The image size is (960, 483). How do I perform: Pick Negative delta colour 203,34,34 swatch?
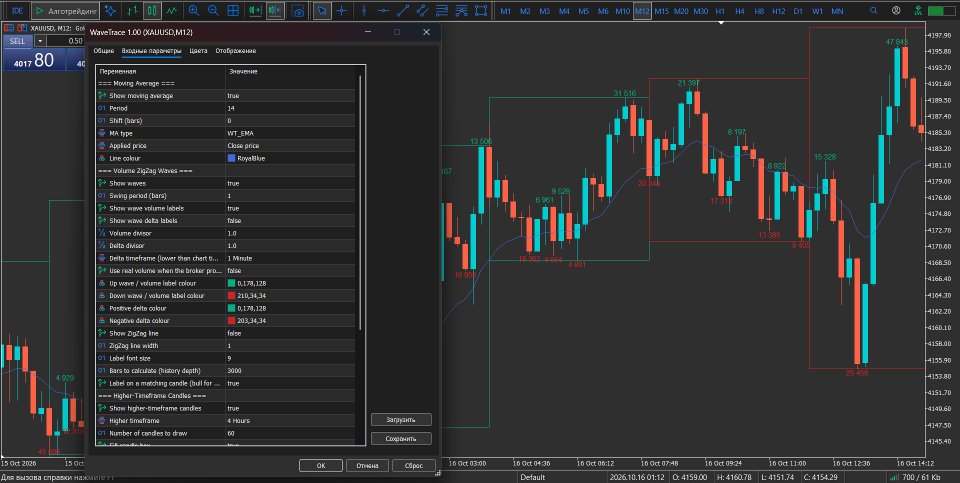pos(232,321)
